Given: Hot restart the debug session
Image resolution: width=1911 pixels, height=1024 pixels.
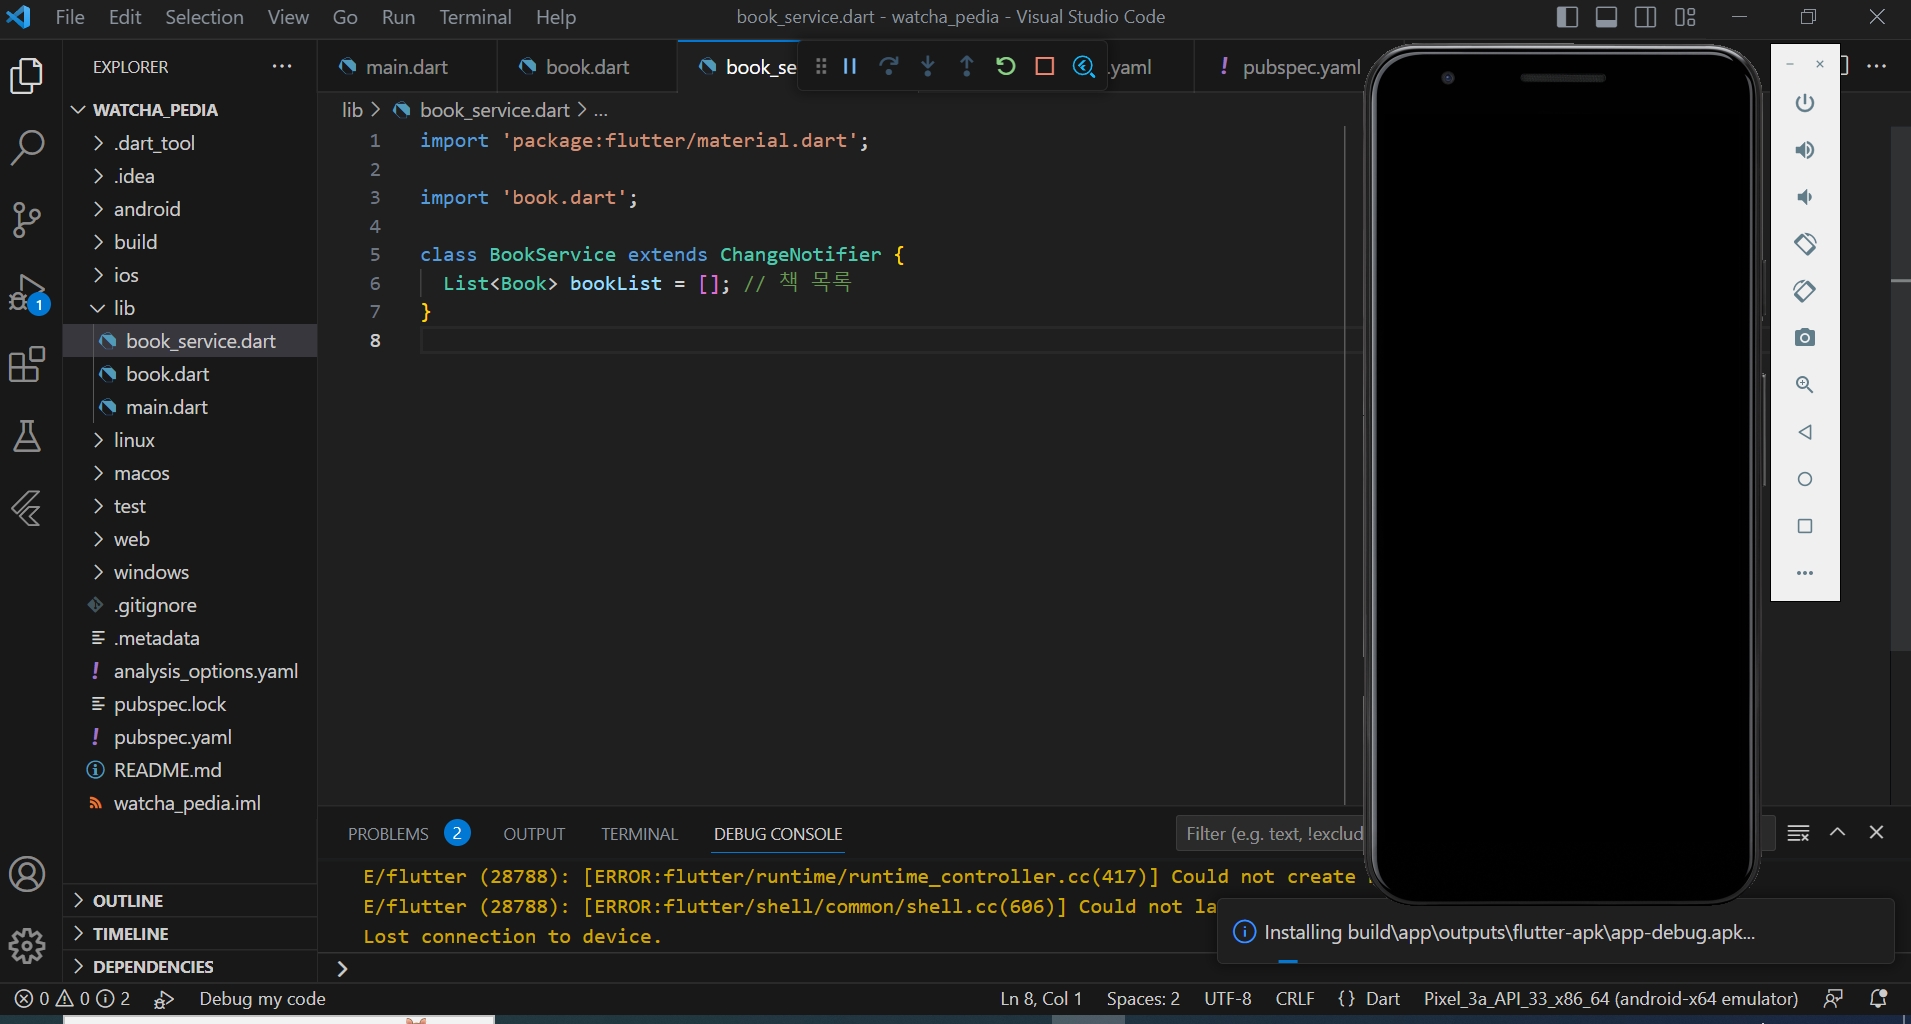Looking at the screenshot, I should tap(1006, 66).
